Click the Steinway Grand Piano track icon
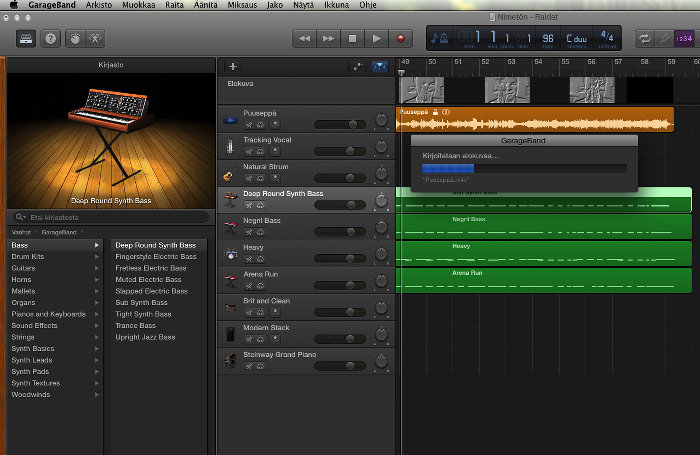The image size is (700, 455). click(x=230, y=361)
